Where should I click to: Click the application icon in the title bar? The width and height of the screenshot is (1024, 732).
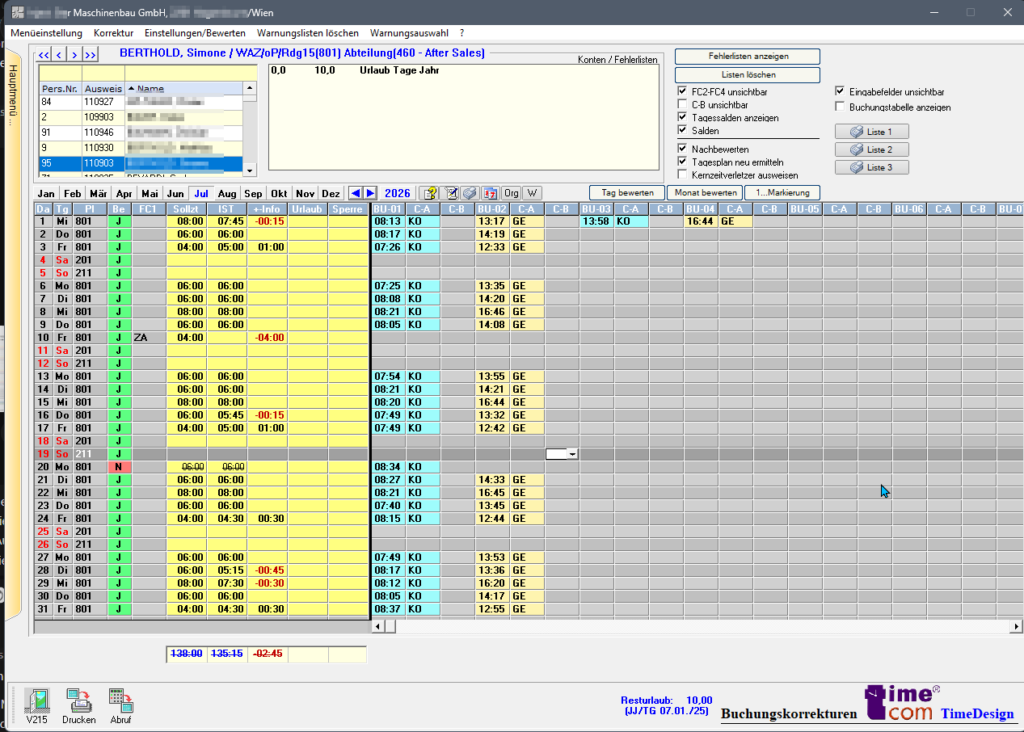[x=18, y=12]
